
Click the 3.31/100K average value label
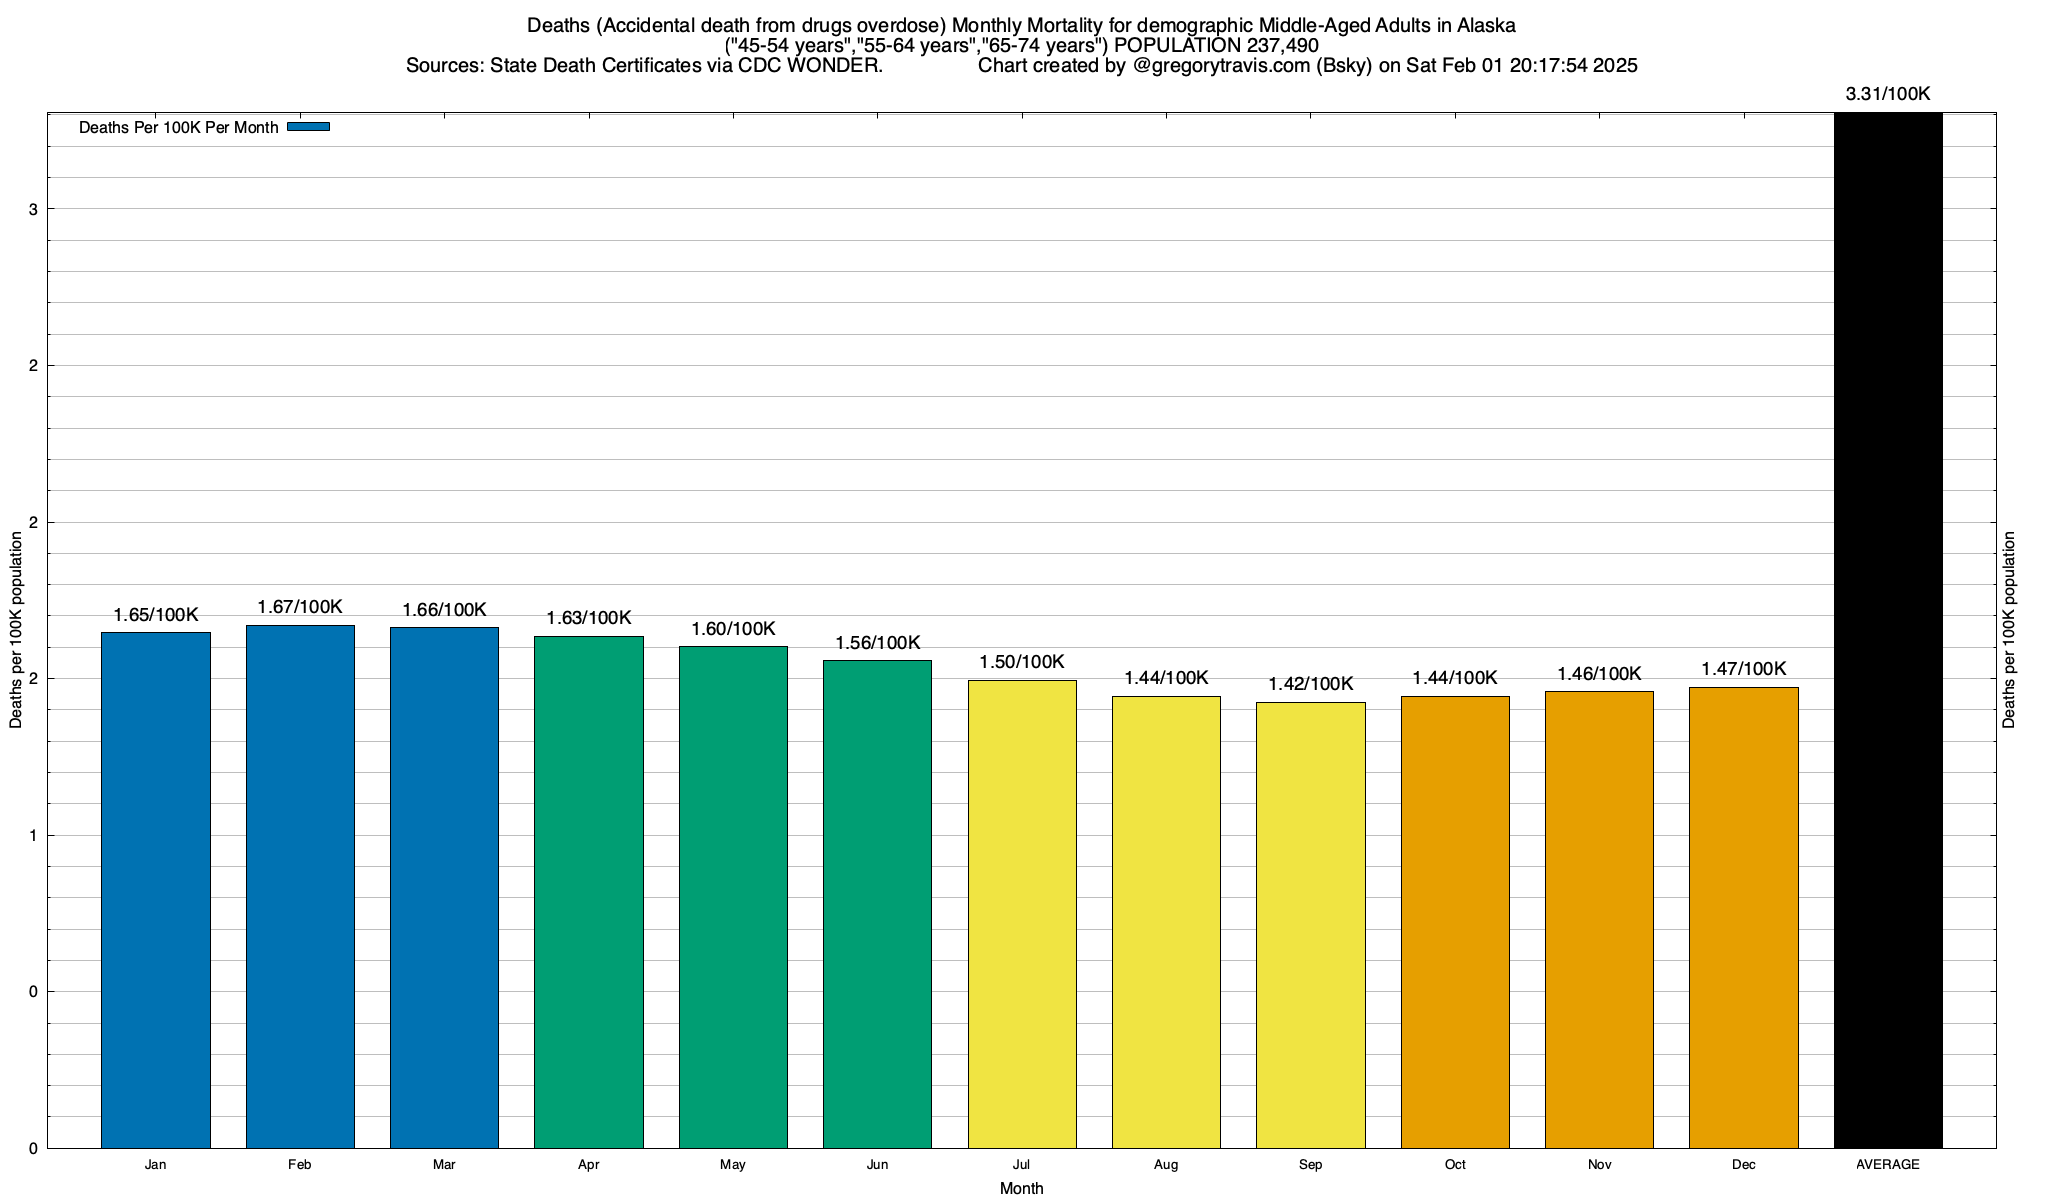1888,94
